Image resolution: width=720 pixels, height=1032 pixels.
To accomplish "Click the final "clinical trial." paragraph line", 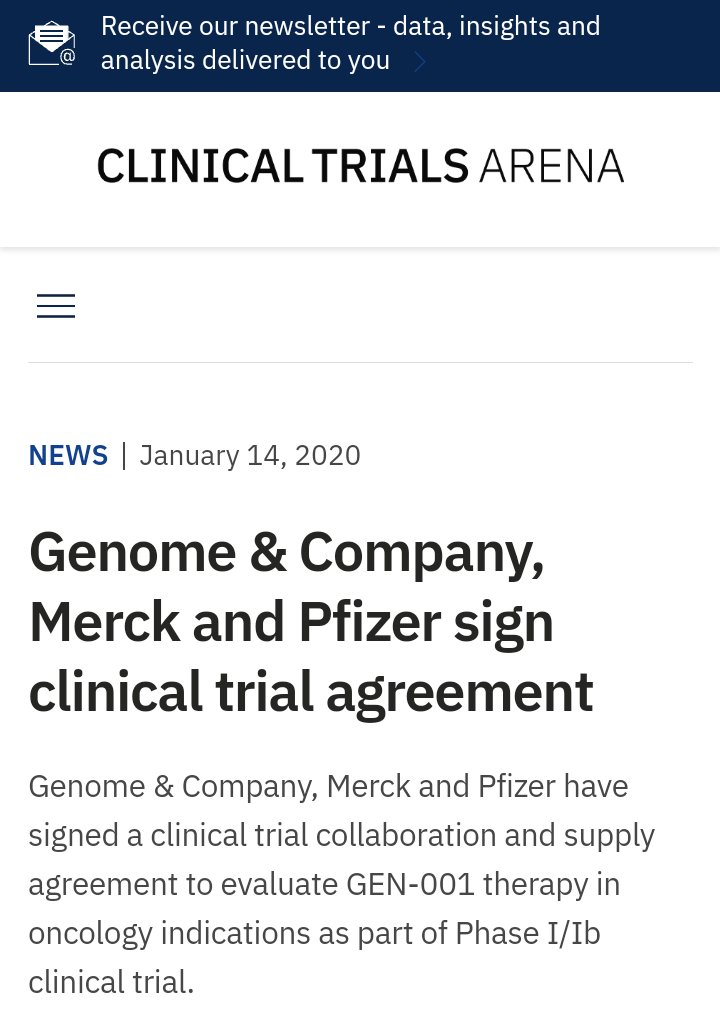I will 111,982.
